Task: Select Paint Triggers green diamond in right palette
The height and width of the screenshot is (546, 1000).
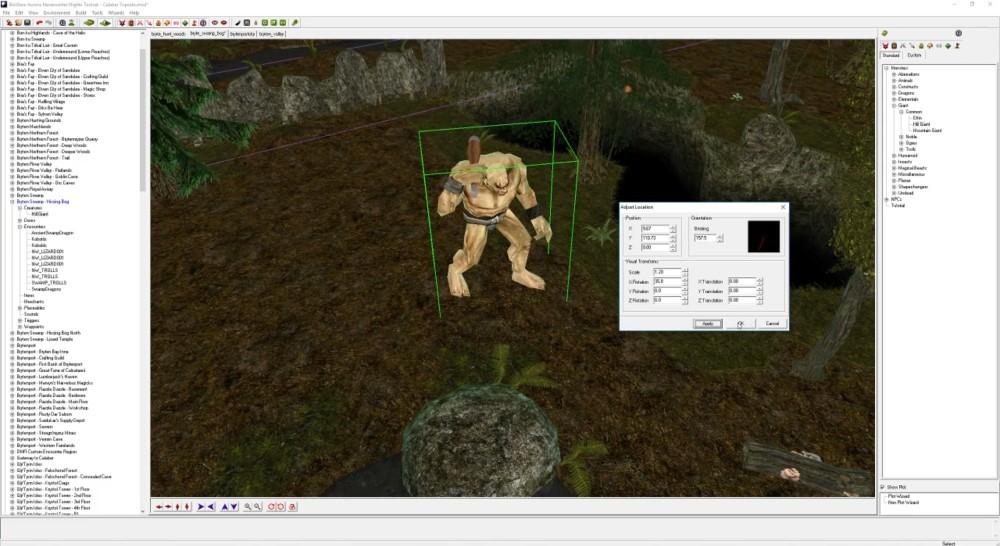Action: [948, 46]
